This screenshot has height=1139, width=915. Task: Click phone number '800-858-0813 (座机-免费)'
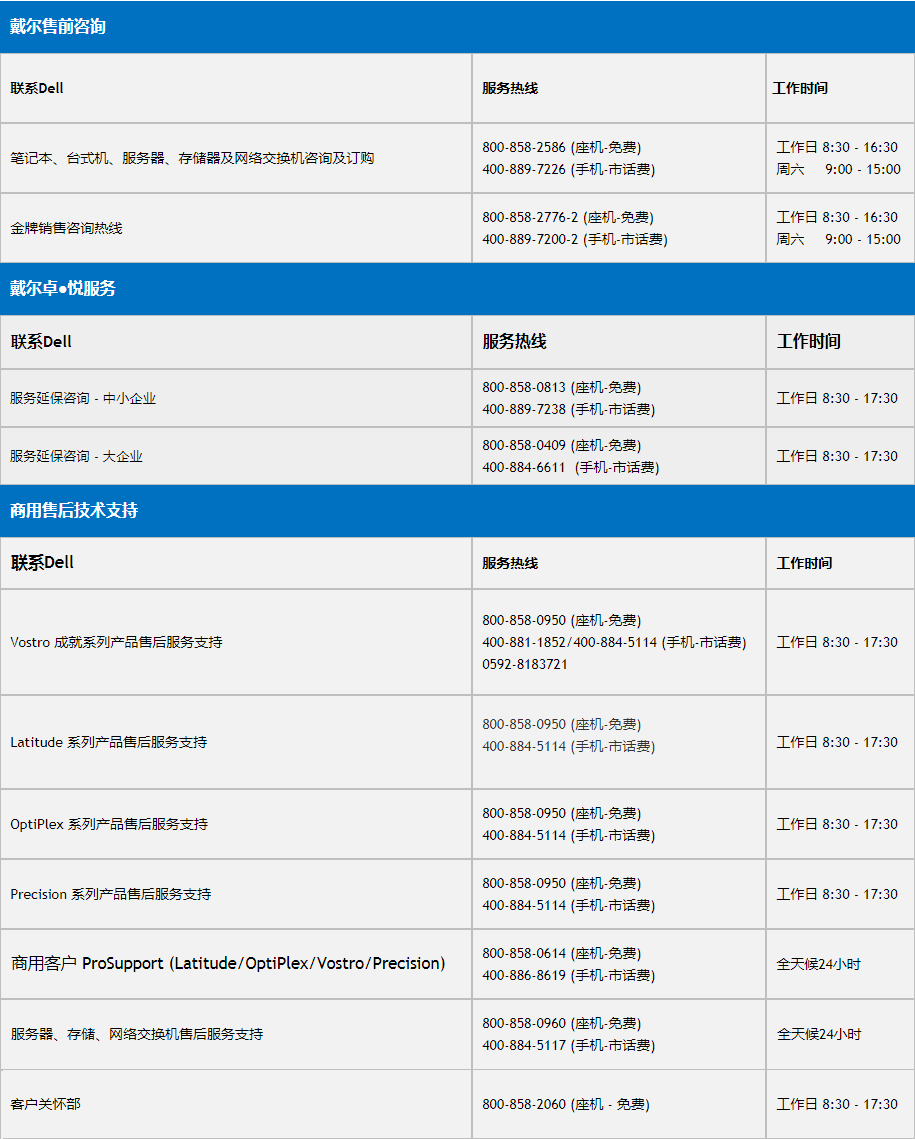tap(561, 387)
